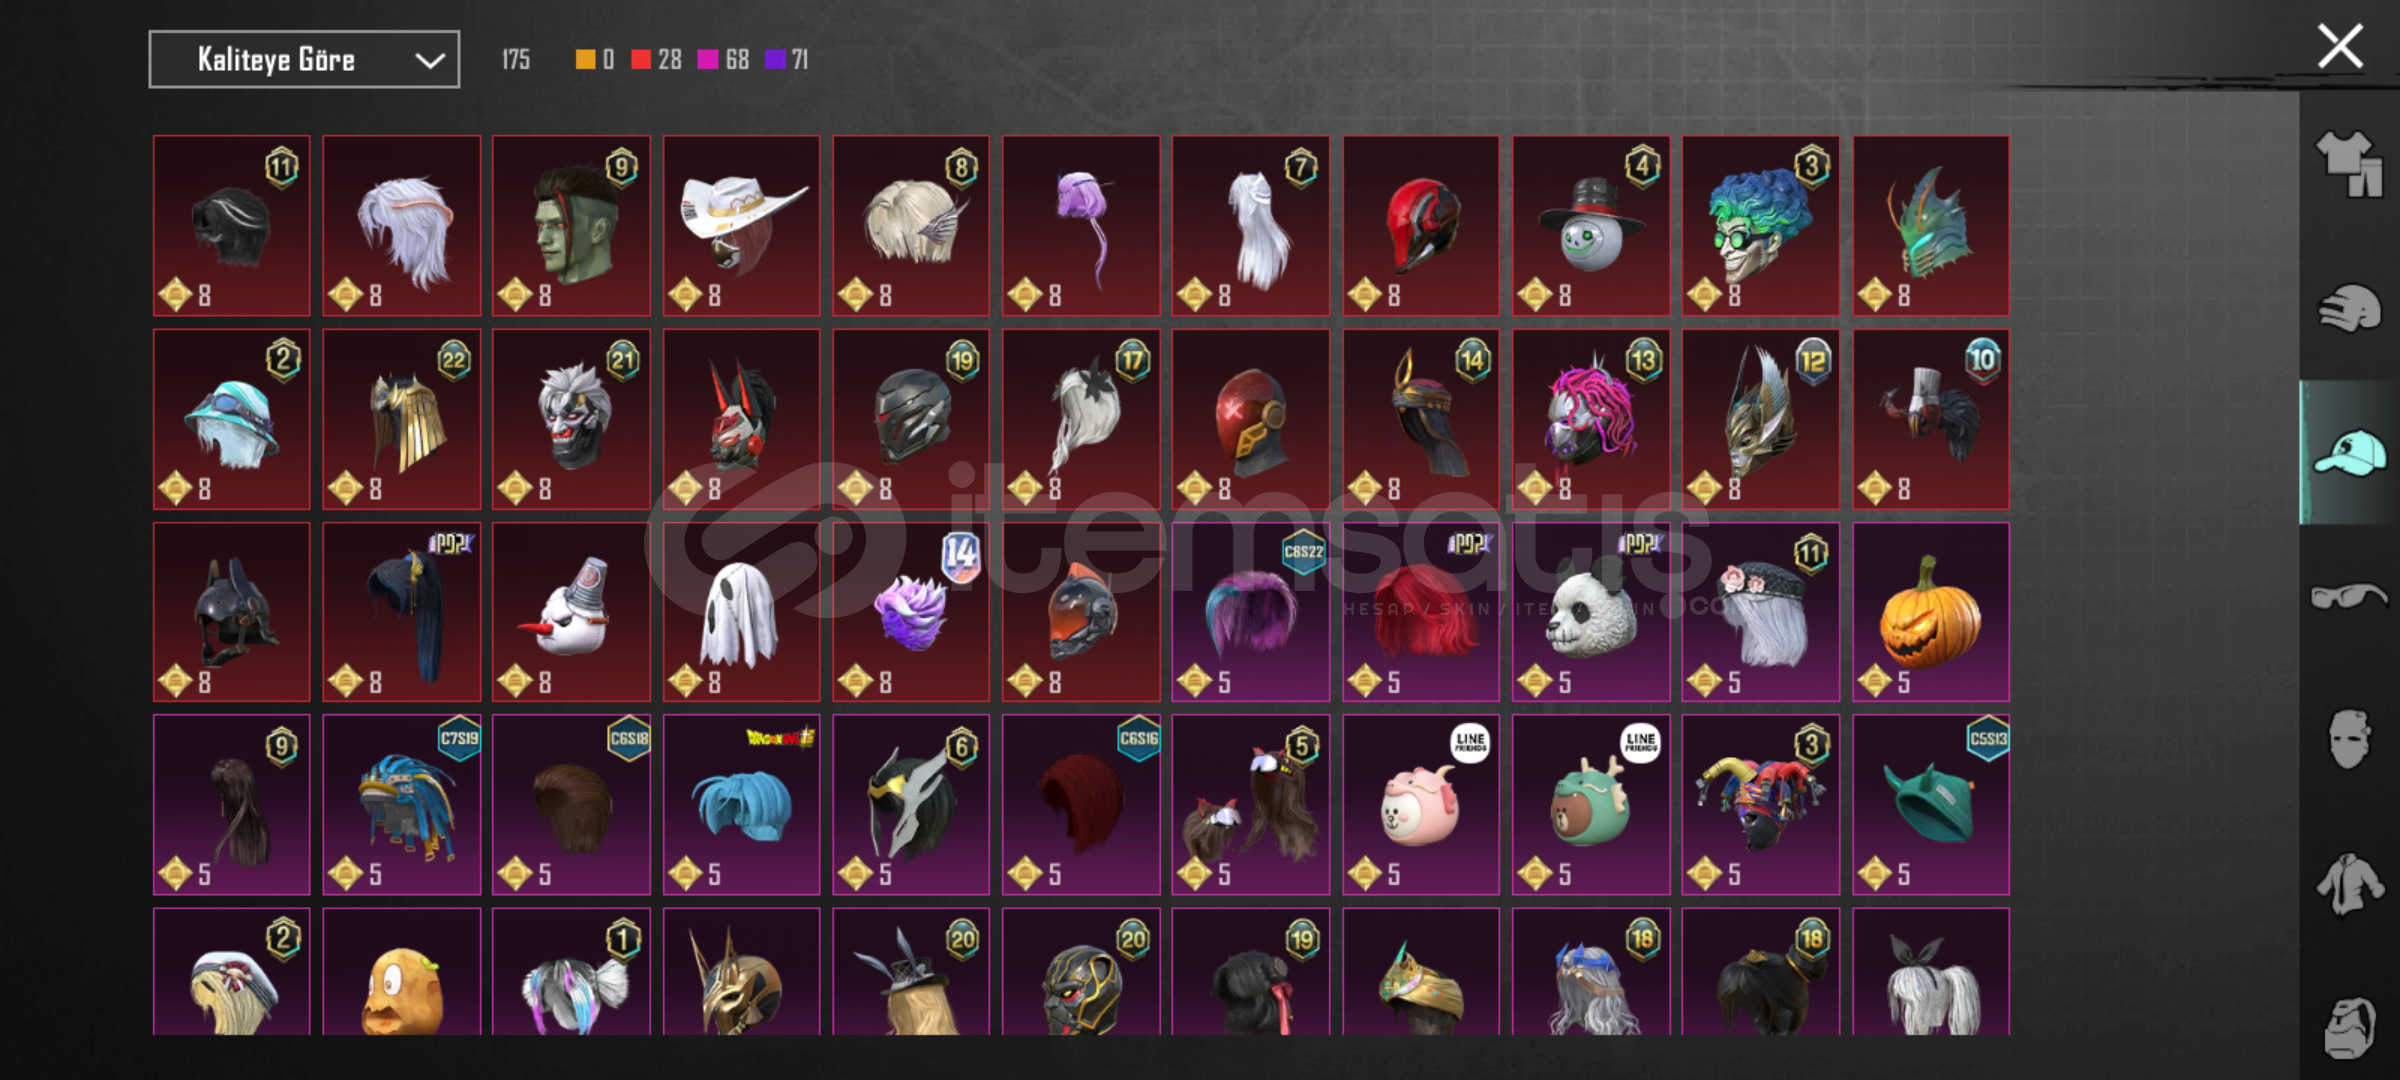2400x1080 pixels.
Task: Expand the Kaliteye Göre sort dropdown
Action: pyautogui.click(x=304, y=60)
